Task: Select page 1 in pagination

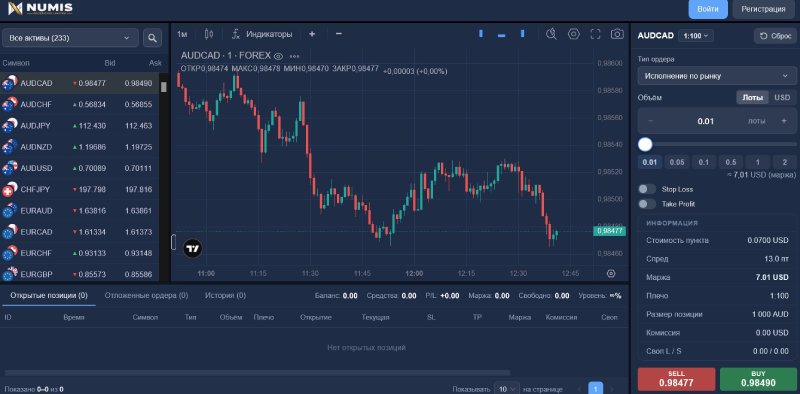Action: pyautogui.click(x=595, y=389)
